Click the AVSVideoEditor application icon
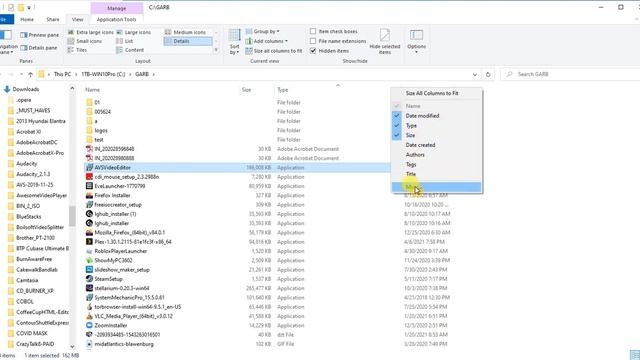This screenshot has width=640, height=360. pyautogui.click(x=89, y=168)
